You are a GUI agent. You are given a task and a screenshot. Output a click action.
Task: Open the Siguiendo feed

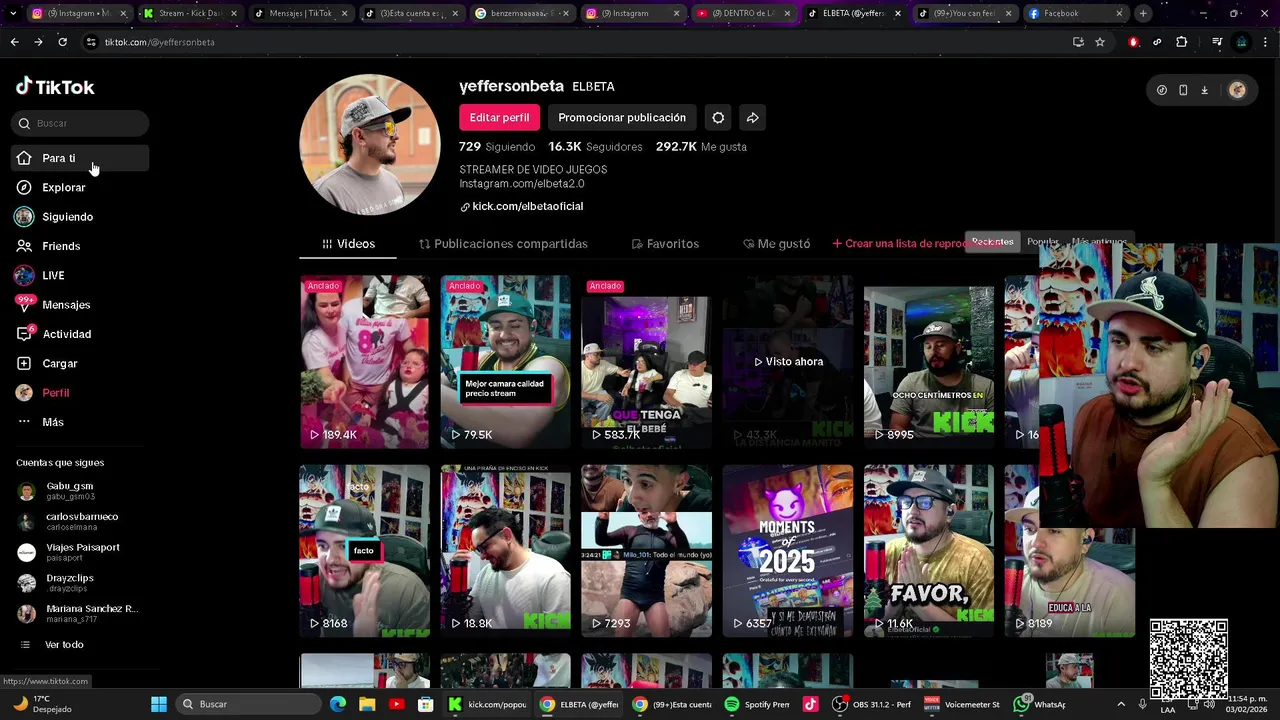tap(80, 217)
